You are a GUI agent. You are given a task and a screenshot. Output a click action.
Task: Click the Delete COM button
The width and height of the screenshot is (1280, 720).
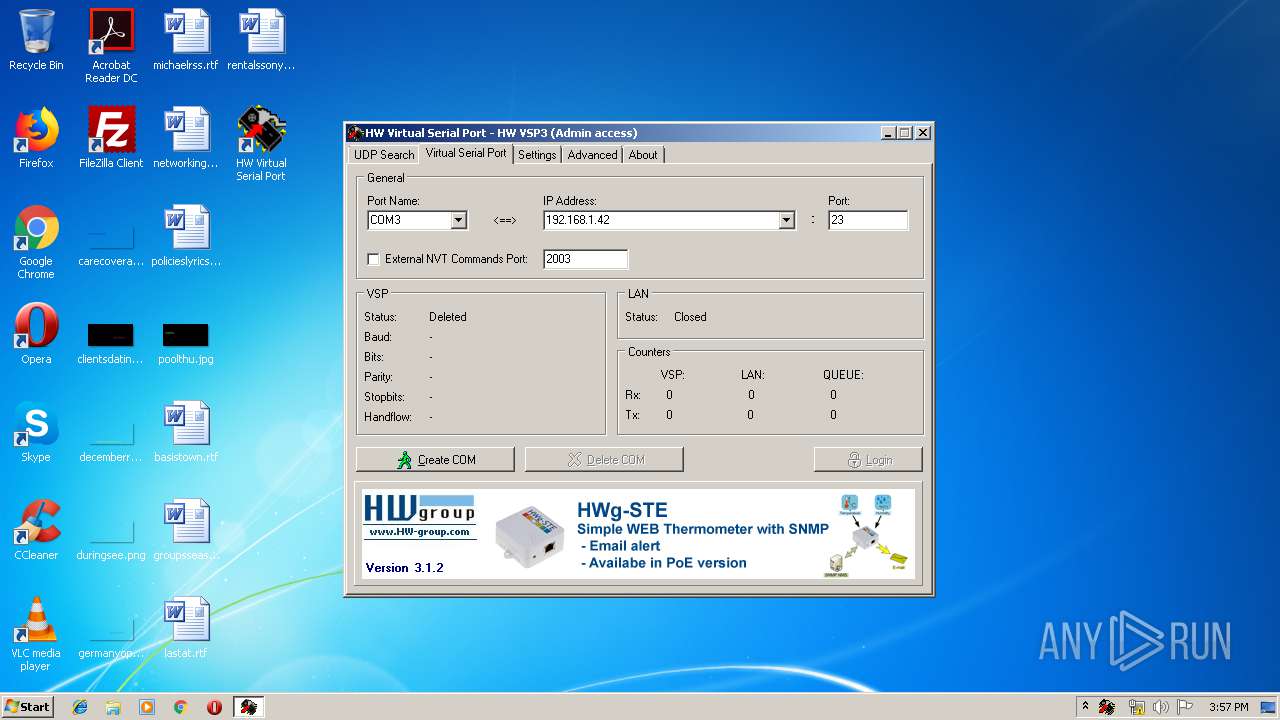(604, 460)
